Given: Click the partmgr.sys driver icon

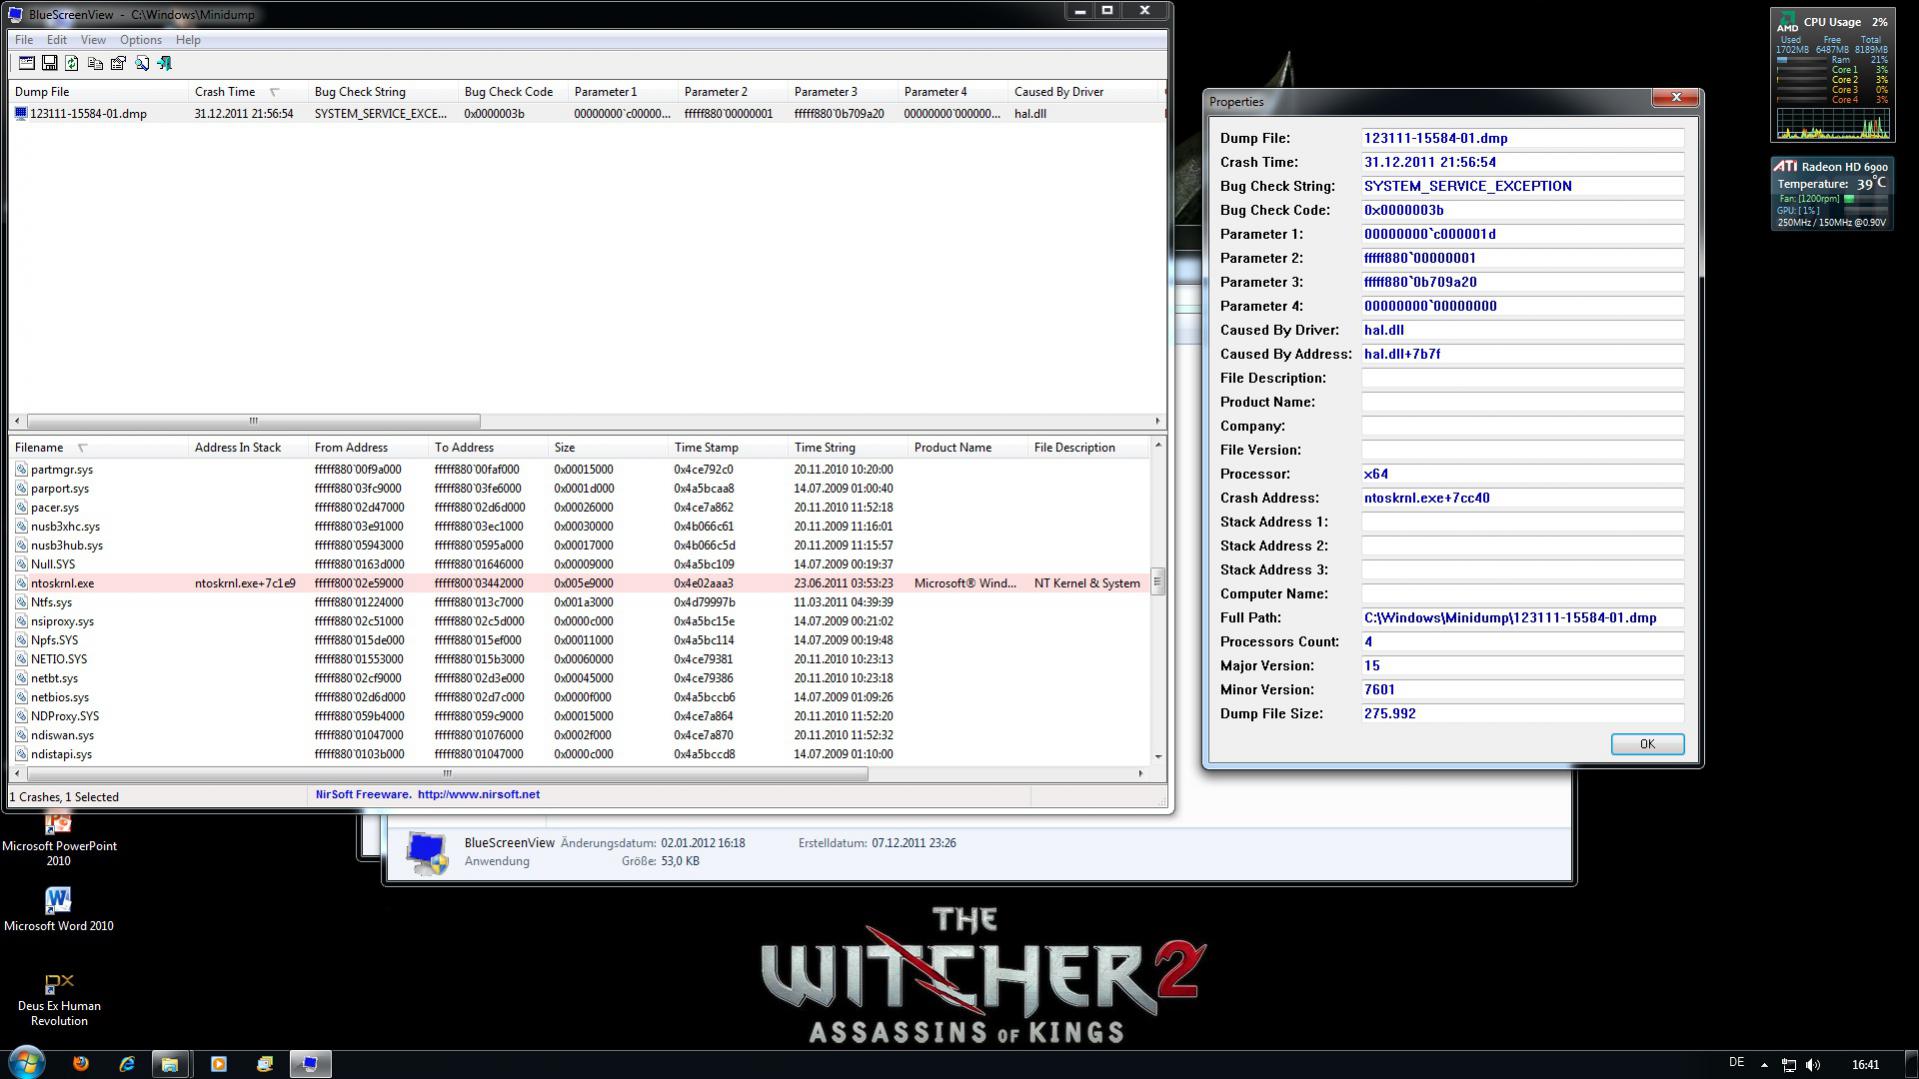Looking at the screenshot, I should (x=21, y=469).
